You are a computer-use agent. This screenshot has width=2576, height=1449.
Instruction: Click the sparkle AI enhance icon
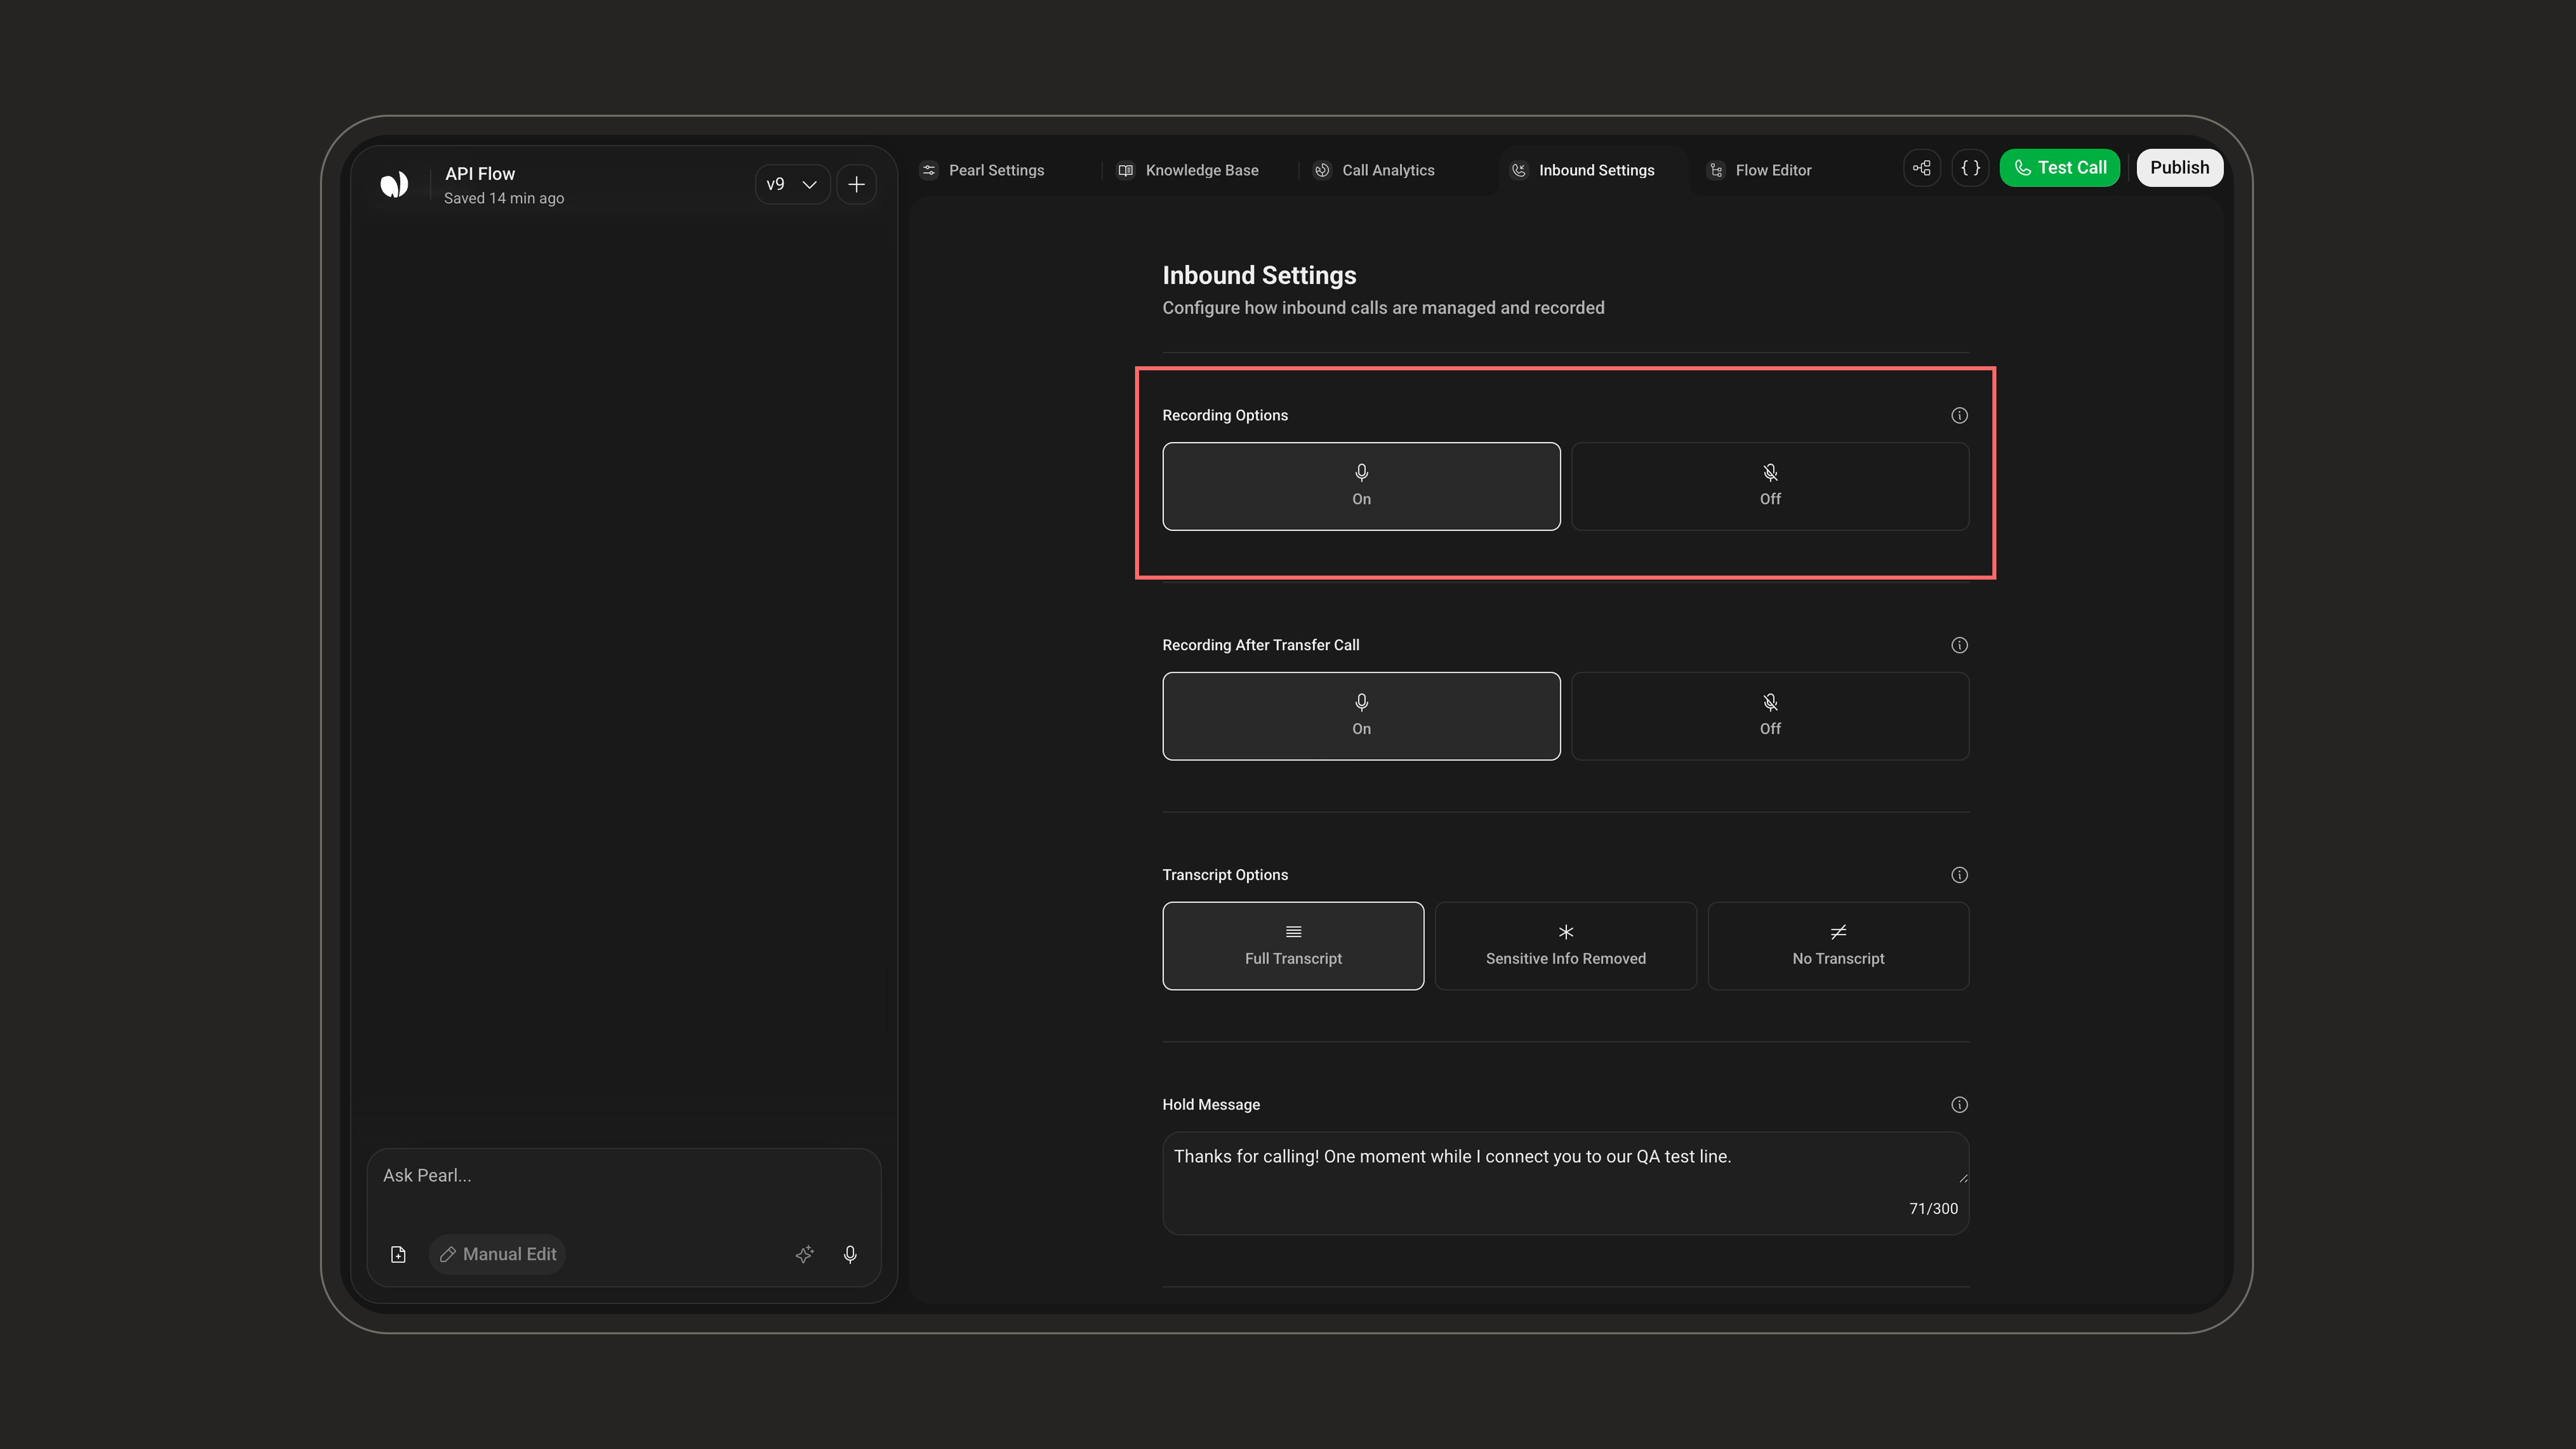(x=804, y=1254)
